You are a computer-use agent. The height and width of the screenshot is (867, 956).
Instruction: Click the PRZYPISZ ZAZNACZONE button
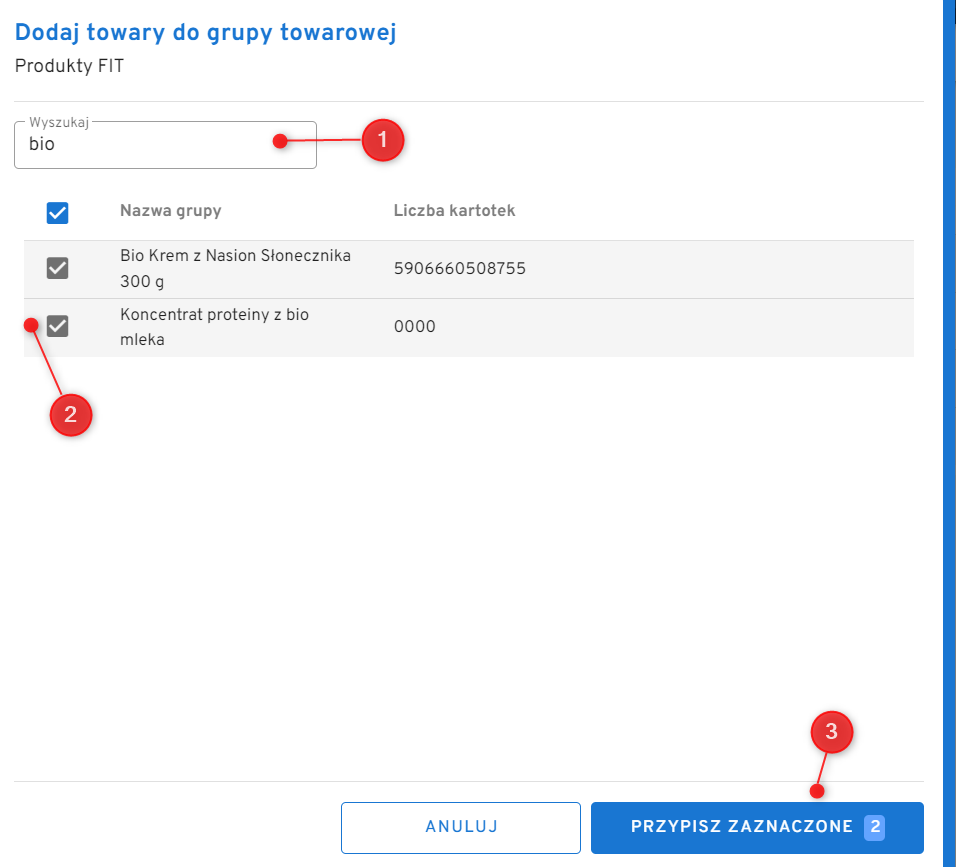[740, 827]
